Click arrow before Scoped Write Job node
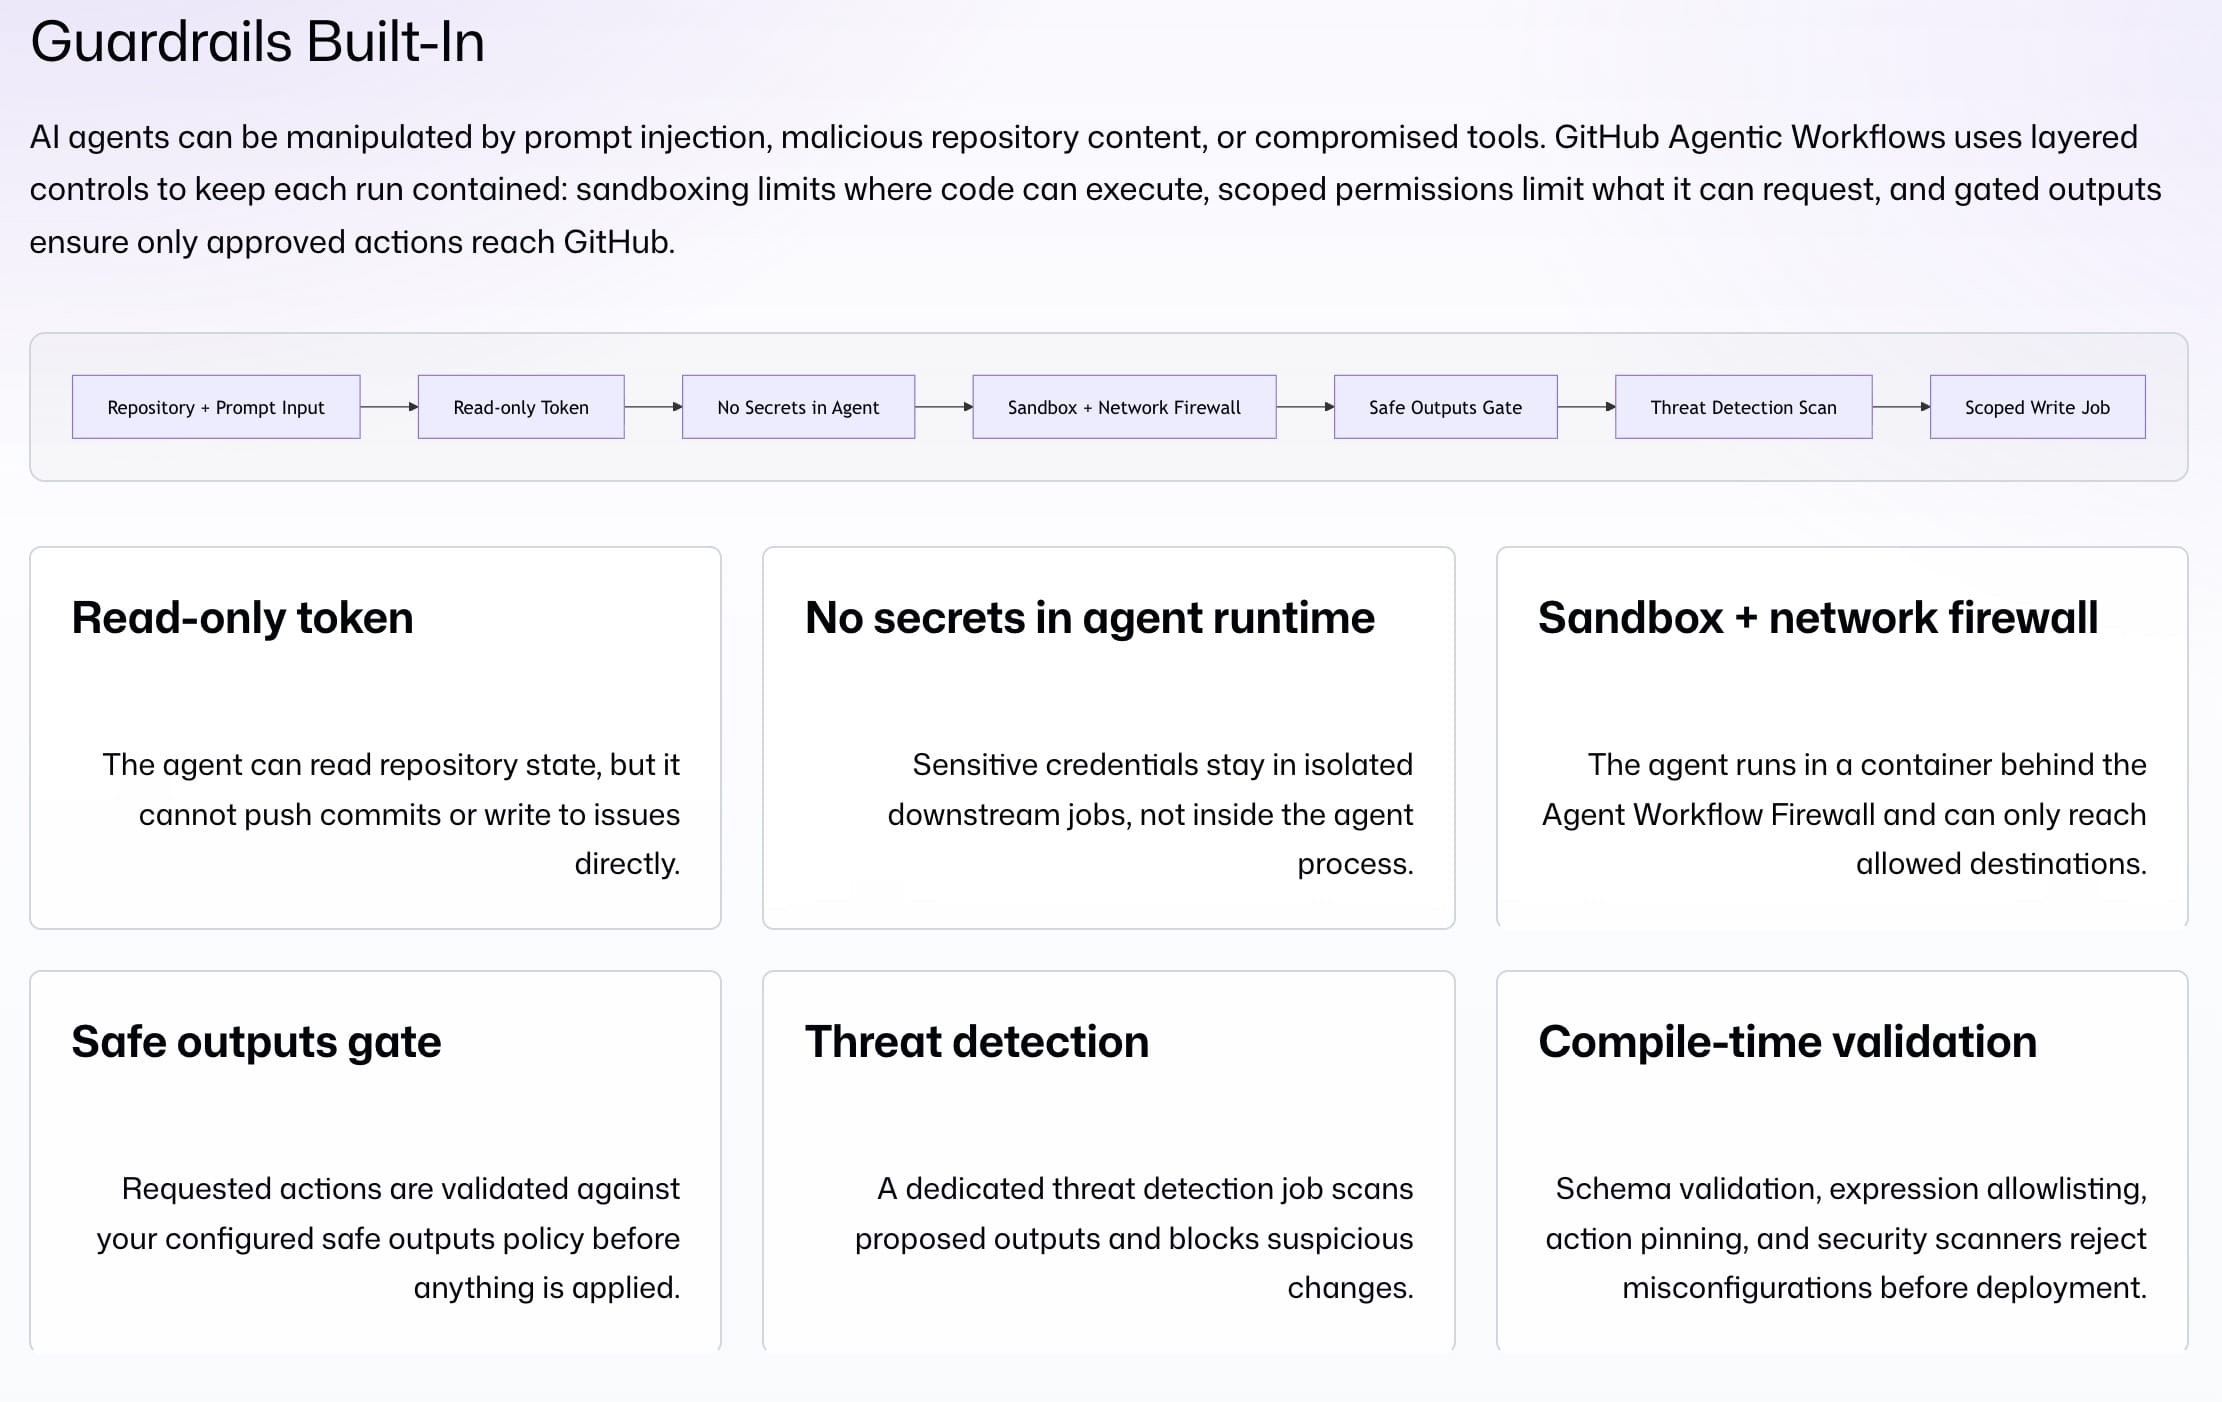 (x=1901, y=407)
